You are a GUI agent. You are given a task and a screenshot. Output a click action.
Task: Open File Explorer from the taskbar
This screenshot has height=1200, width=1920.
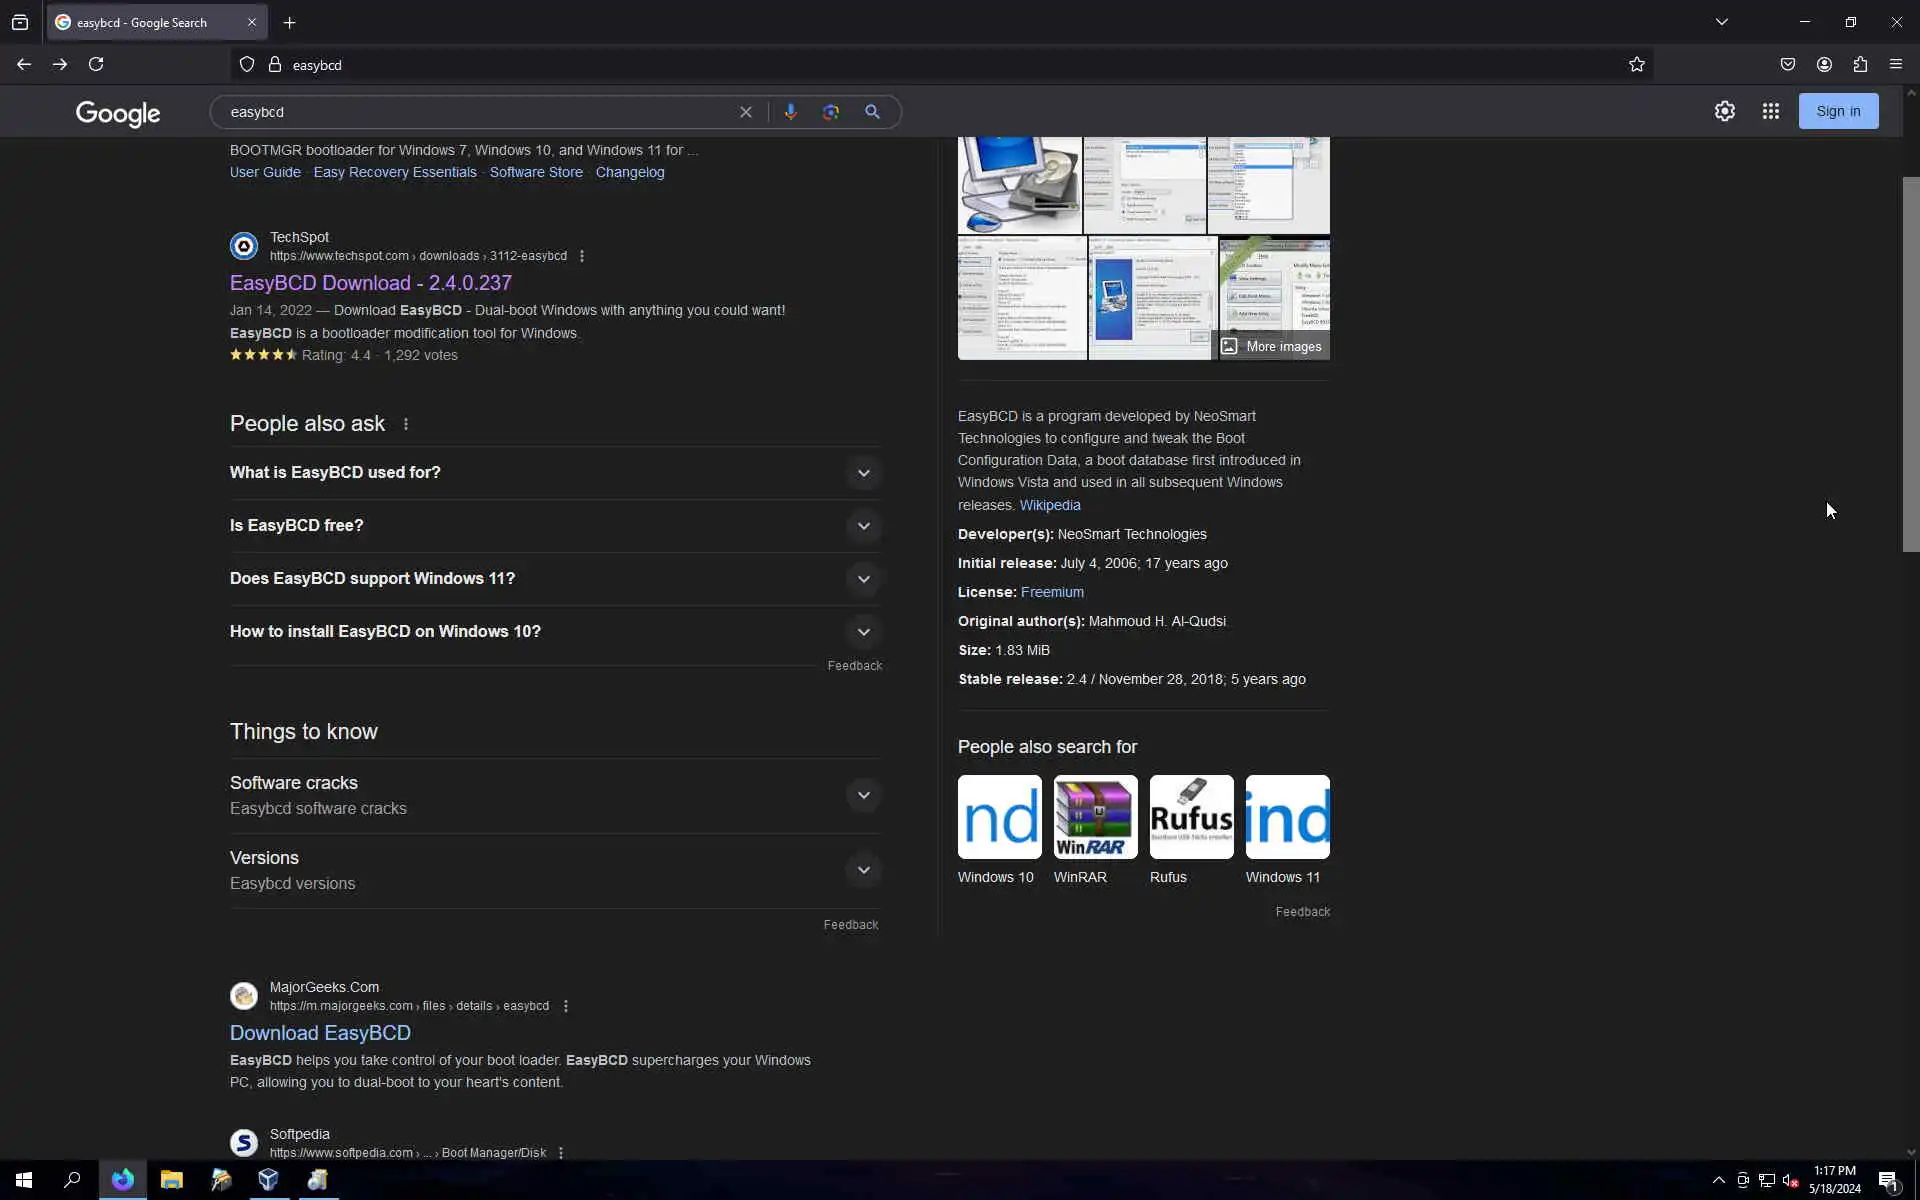pos(171,1180)
